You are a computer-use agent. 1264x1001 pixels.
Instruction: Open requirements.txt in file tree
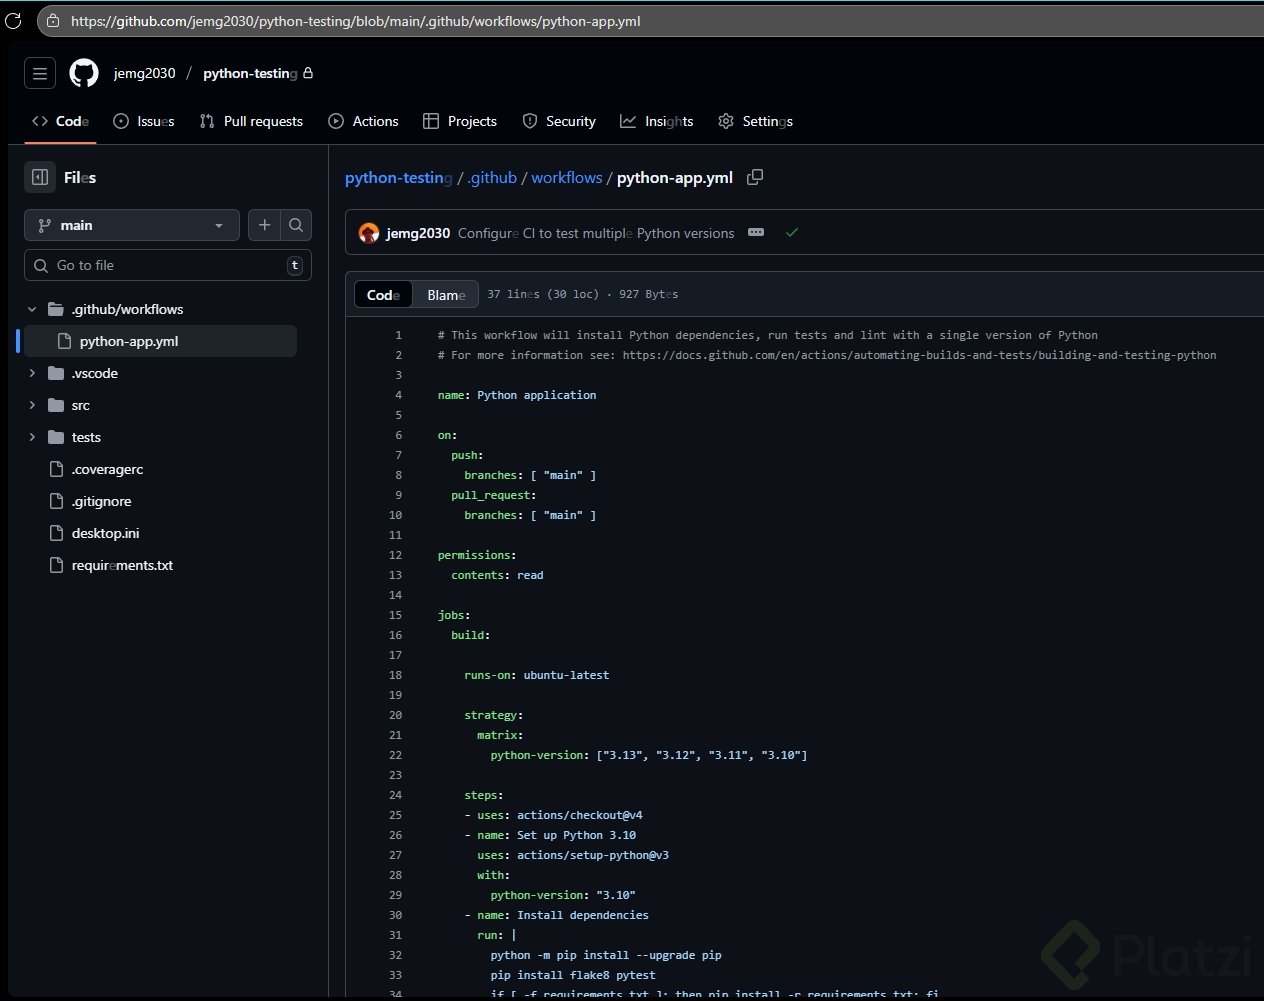[x=122, y=565]
